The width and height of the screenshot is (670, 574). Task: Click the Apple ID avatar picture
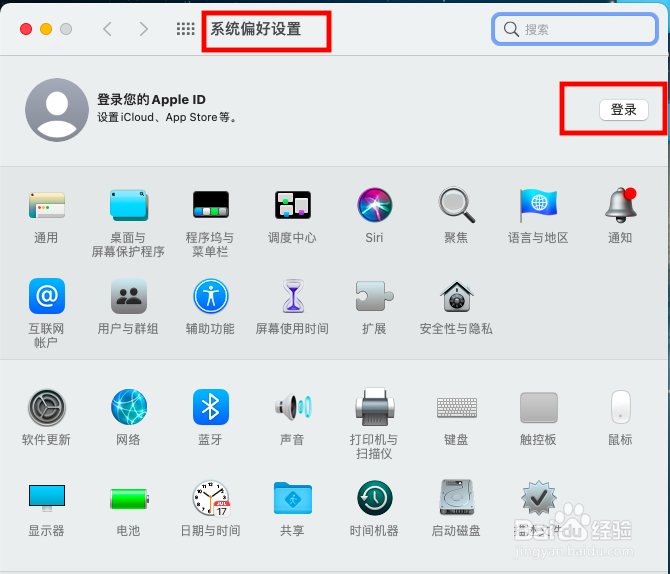pos(57,110)
